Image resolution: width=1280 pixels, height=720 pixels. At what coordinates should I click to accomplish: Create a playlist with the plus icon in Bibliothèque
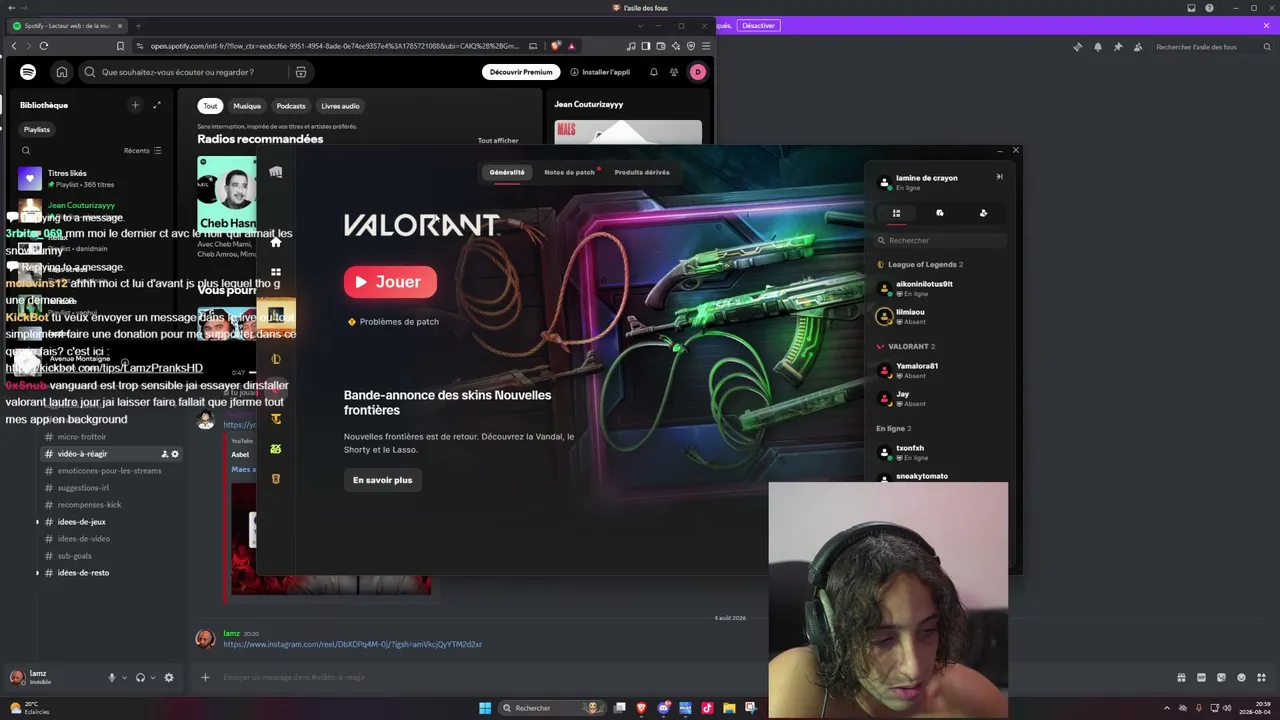click(x=135, y=105)
